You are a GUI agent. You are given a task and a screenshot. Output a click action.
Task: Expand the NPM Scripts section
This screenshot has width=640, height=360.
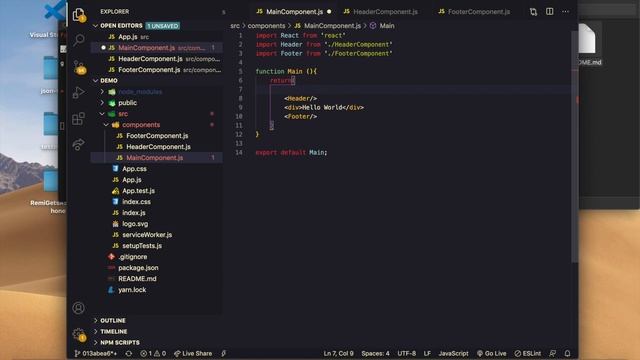[120, 343]
